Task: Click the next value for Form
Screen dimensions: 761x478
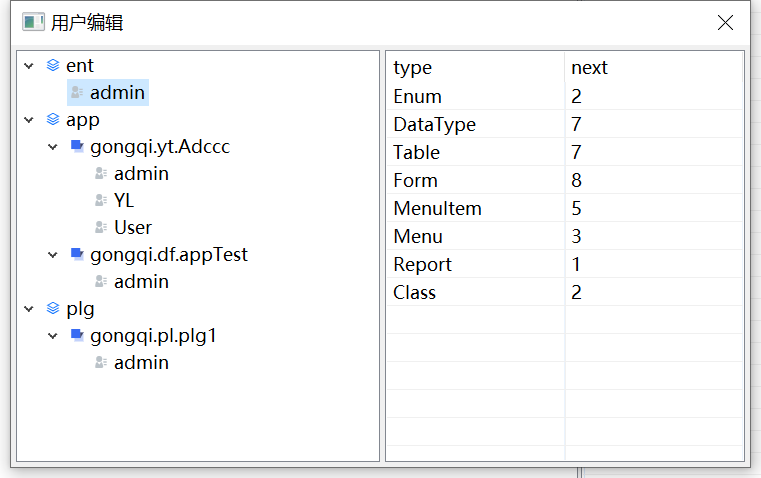Action: pyautogui.click(x=577, y=181)
